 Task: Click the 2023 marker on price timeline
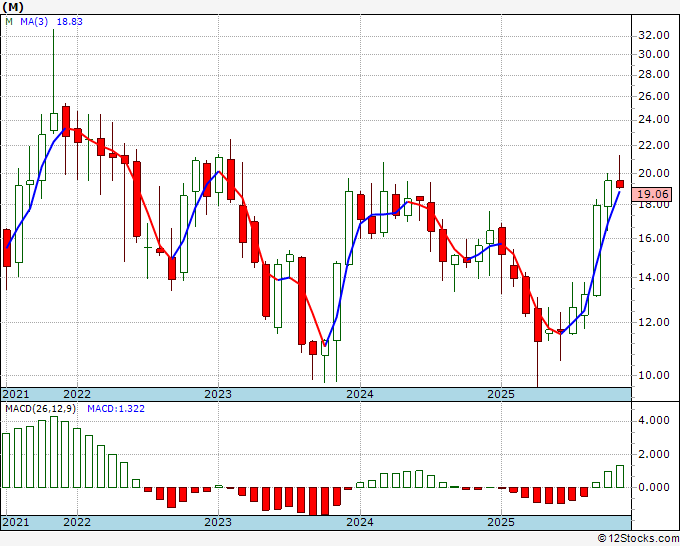(218, 394)
